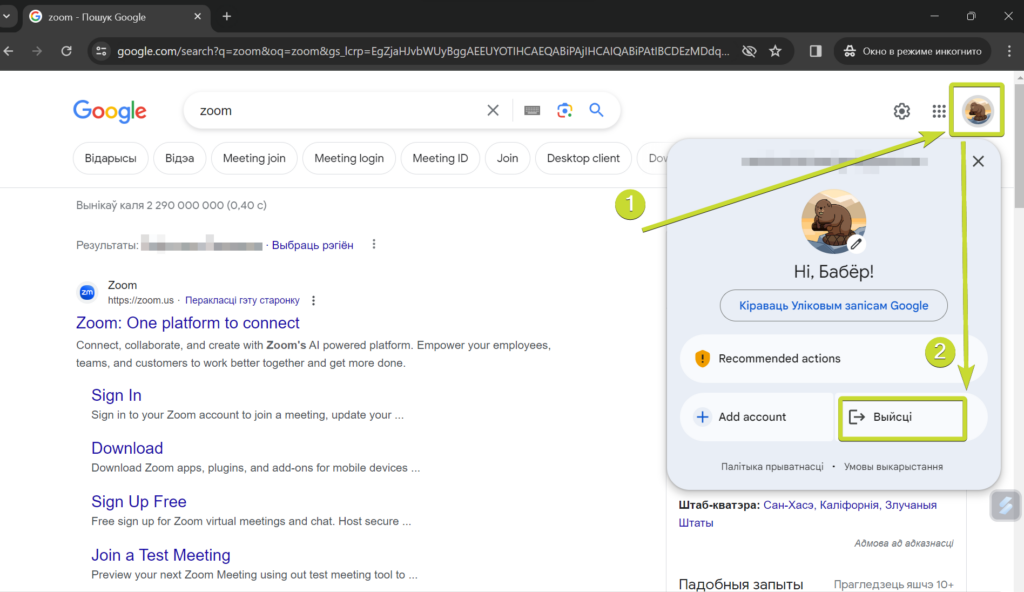Click third-party cookies eye icon
This screenshot has width=1024, height=592.
[x=749, y=51]
